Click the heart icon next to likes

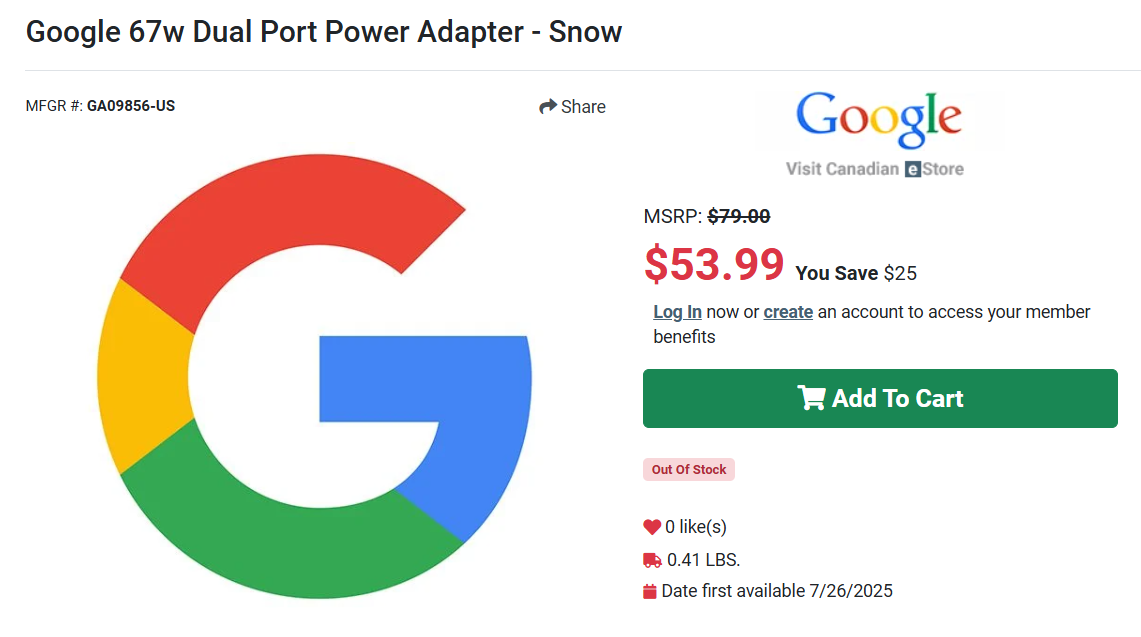652,527
